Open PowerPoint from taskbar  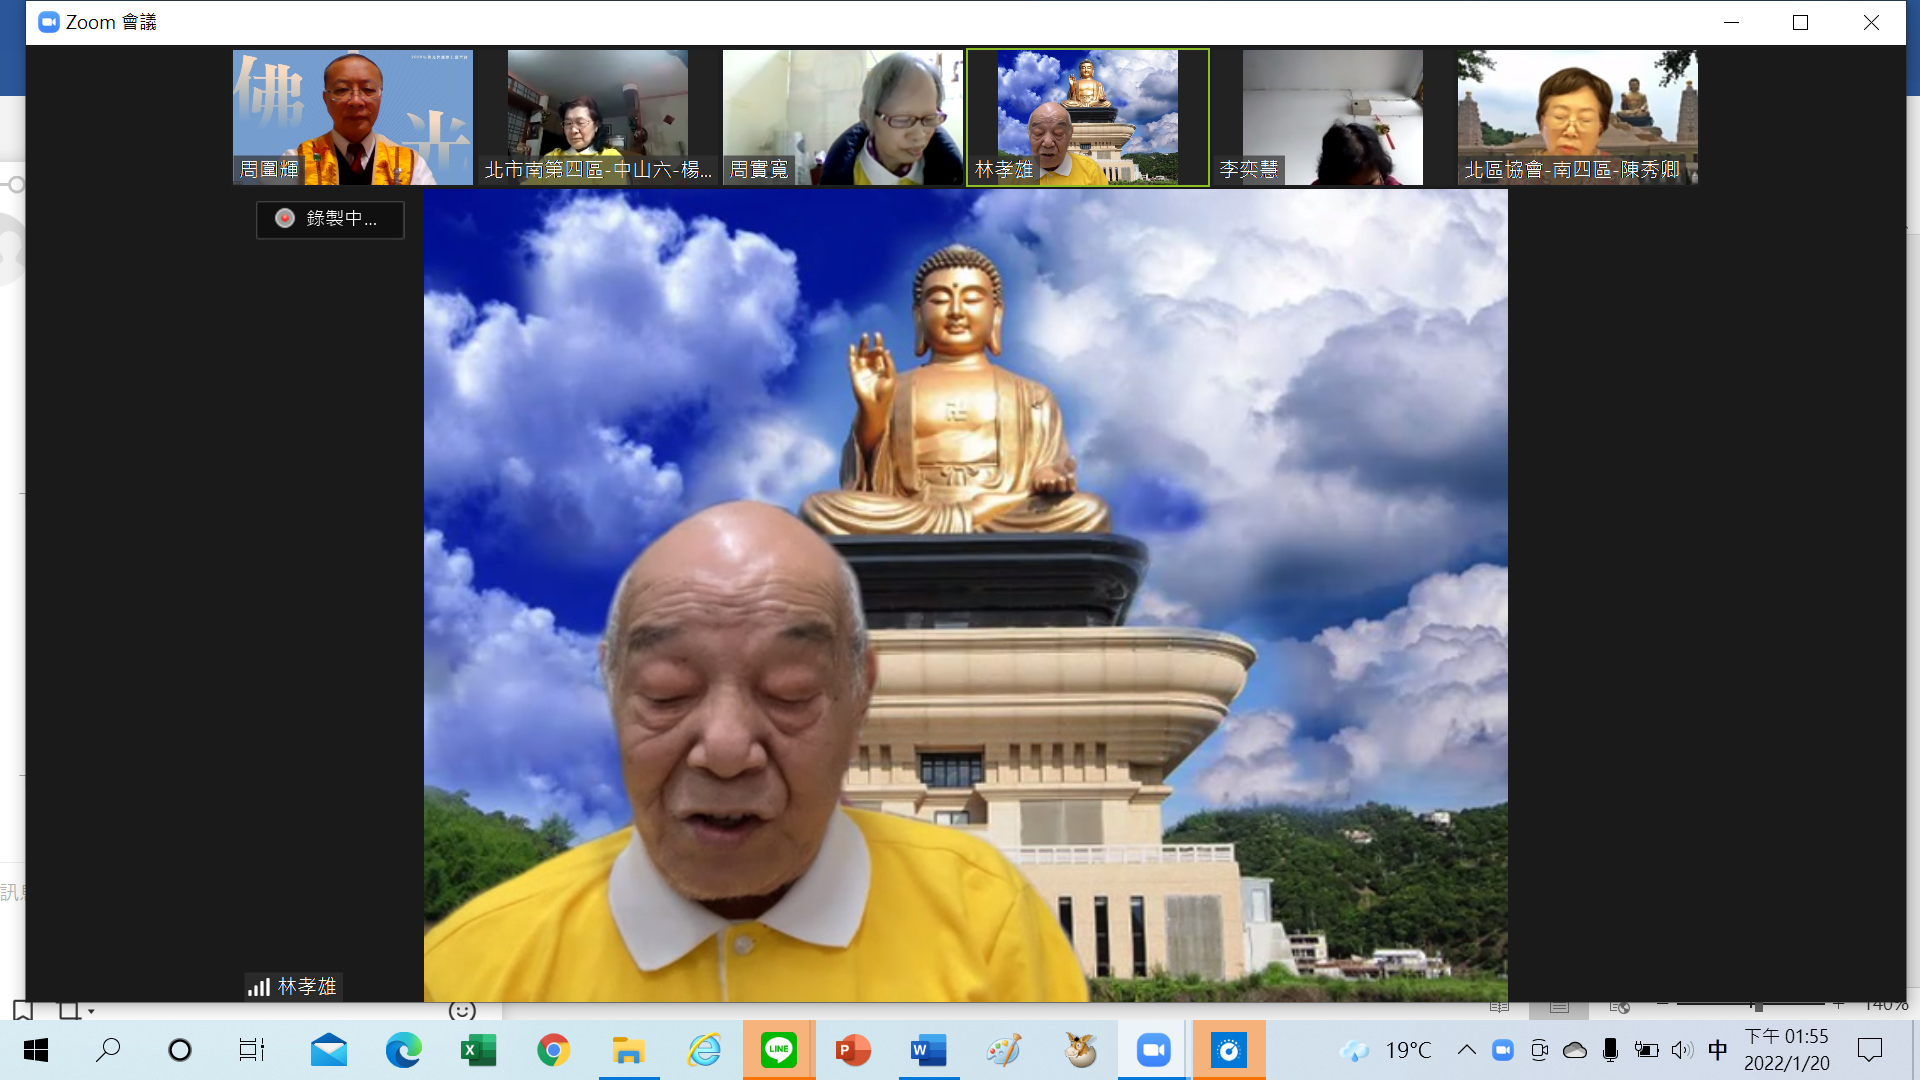pyautogui.click(x=853, y=1050)
